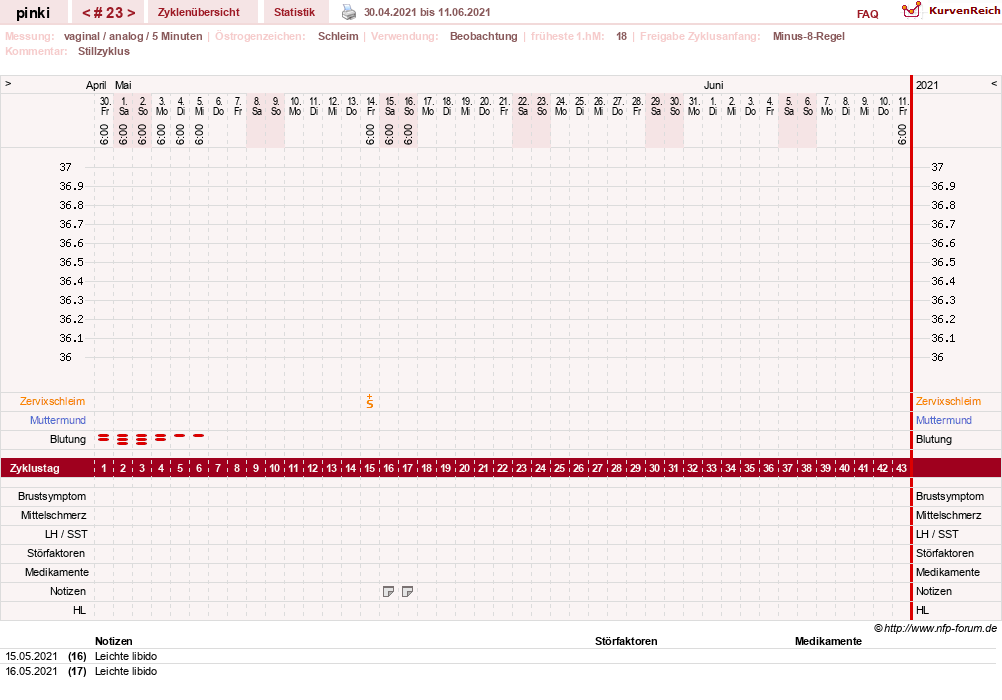Click the S+ cervical mucus symbol
This screenshot has width=1002, height=700.
tap(370, 401)
